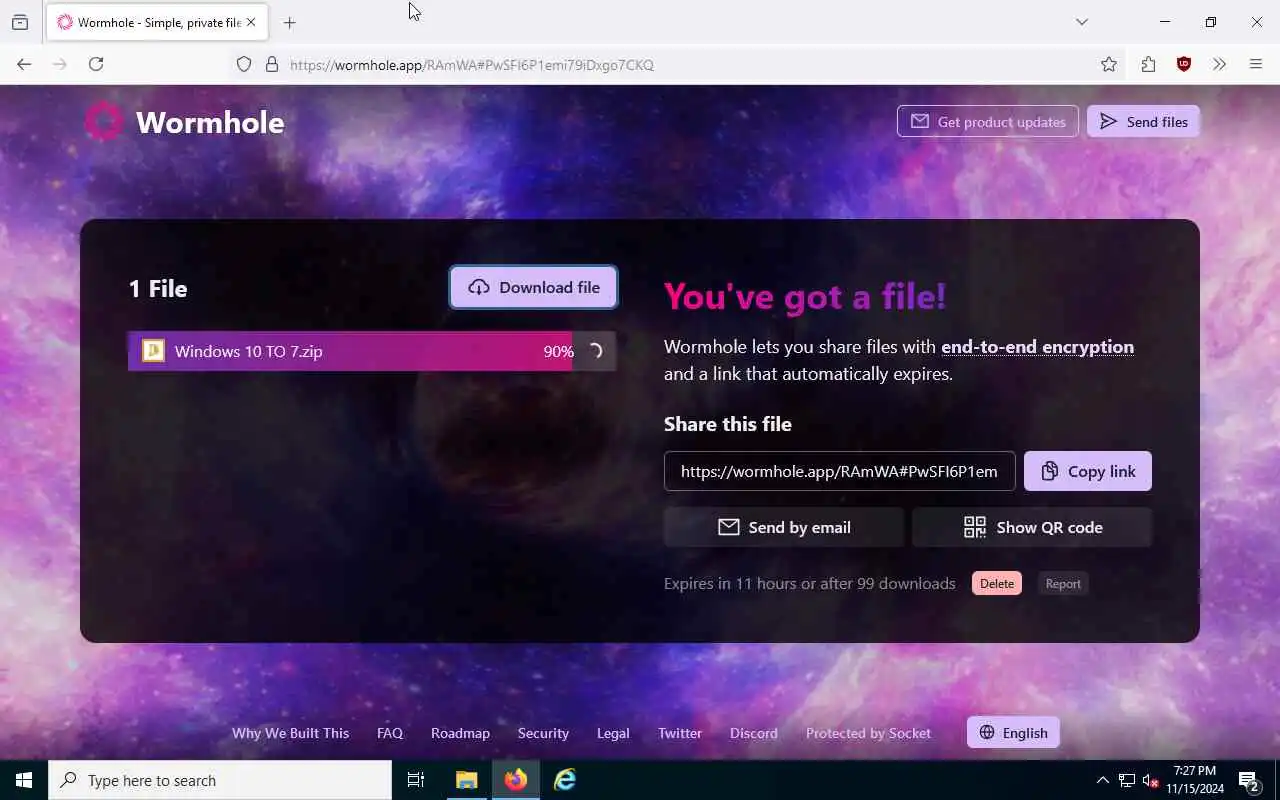Image resolution: width=1280 pixels, height=800 pixels.
Task: Click the address bar URL
Action: coord(472,65)
